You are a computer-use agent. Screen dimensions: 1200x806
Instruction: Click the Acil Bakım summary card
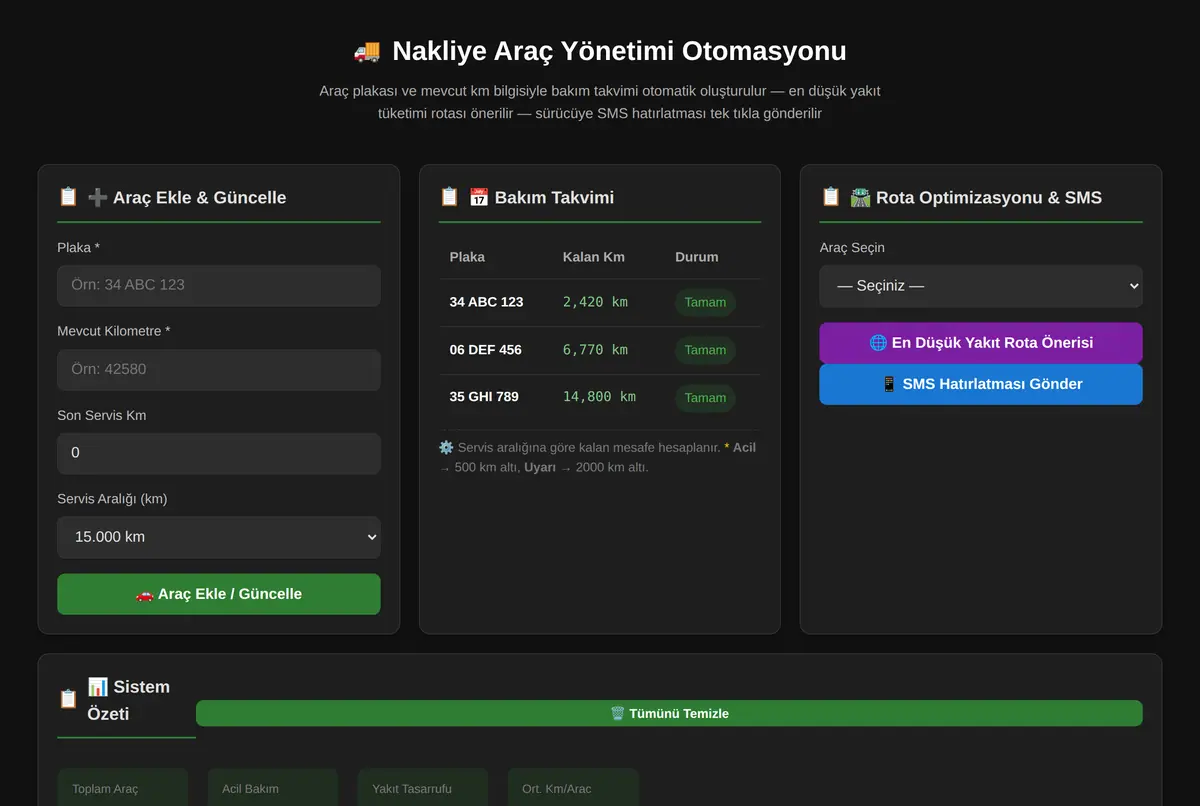(273, 787)
